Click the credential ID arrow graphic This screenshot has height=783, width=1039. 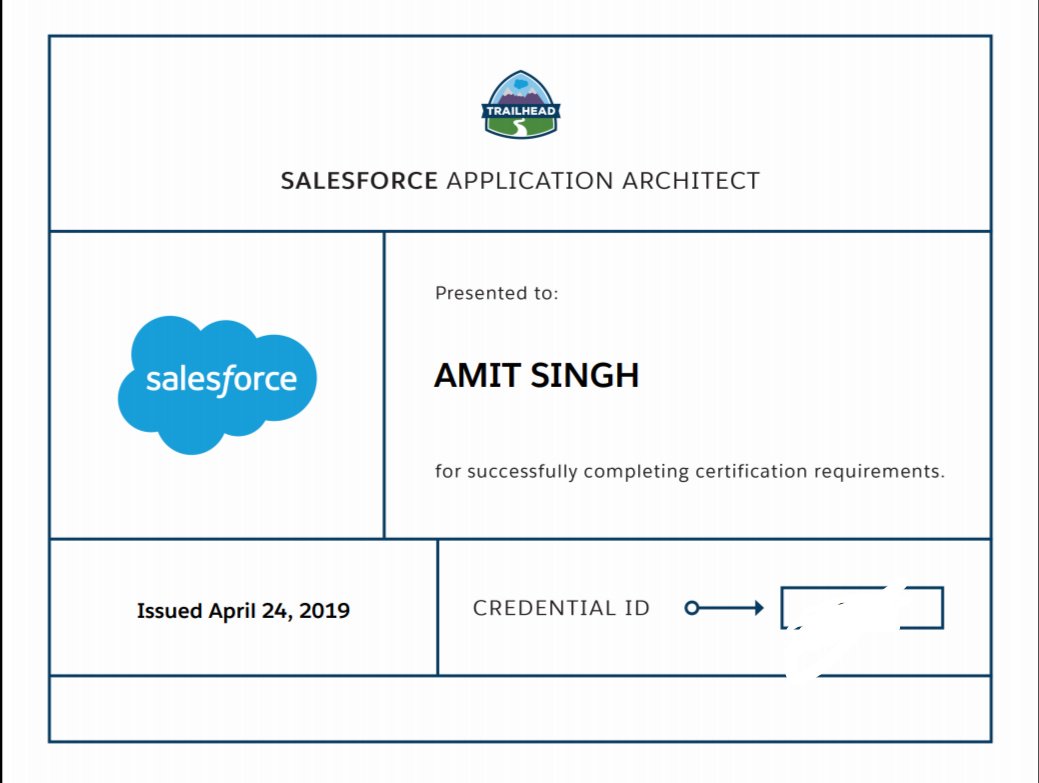(724, 607)
